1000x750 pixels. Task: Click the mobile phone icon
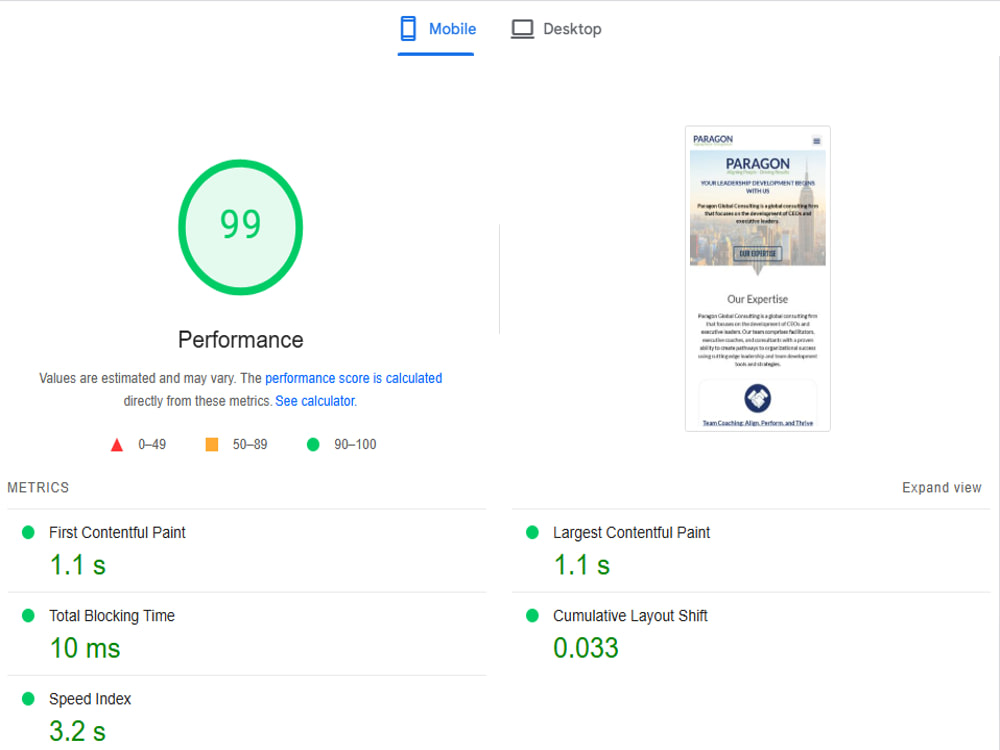[x=408, y=29]
